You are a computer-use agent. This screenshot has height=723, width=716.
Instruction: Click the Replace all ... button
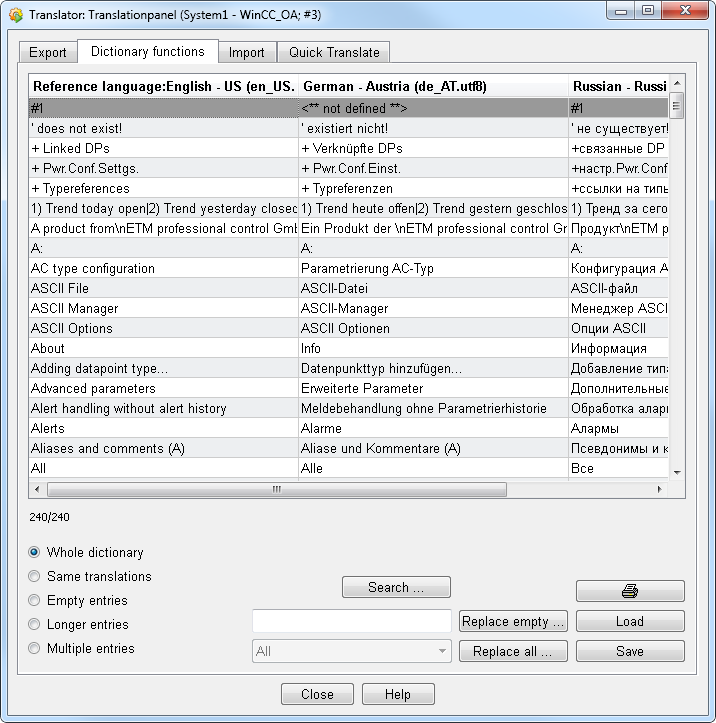click(513, 651)
